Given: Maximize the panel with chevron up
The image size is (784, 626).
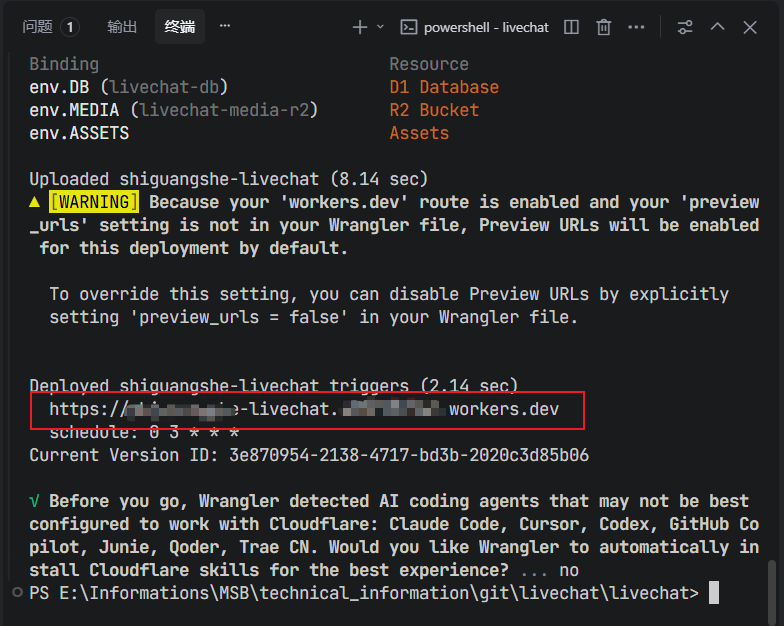Looking at the screenshot, I should coord(718,26).
